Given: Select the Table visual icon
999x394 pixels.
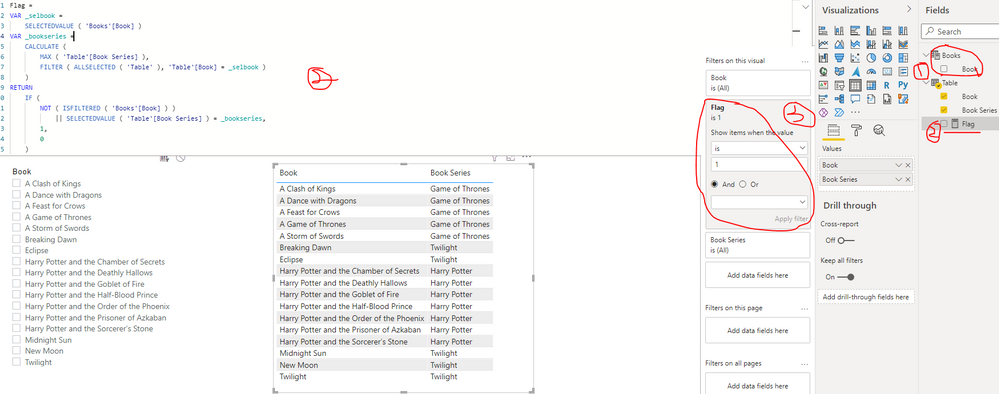Looking at the screenshot, I should point(855,85).
